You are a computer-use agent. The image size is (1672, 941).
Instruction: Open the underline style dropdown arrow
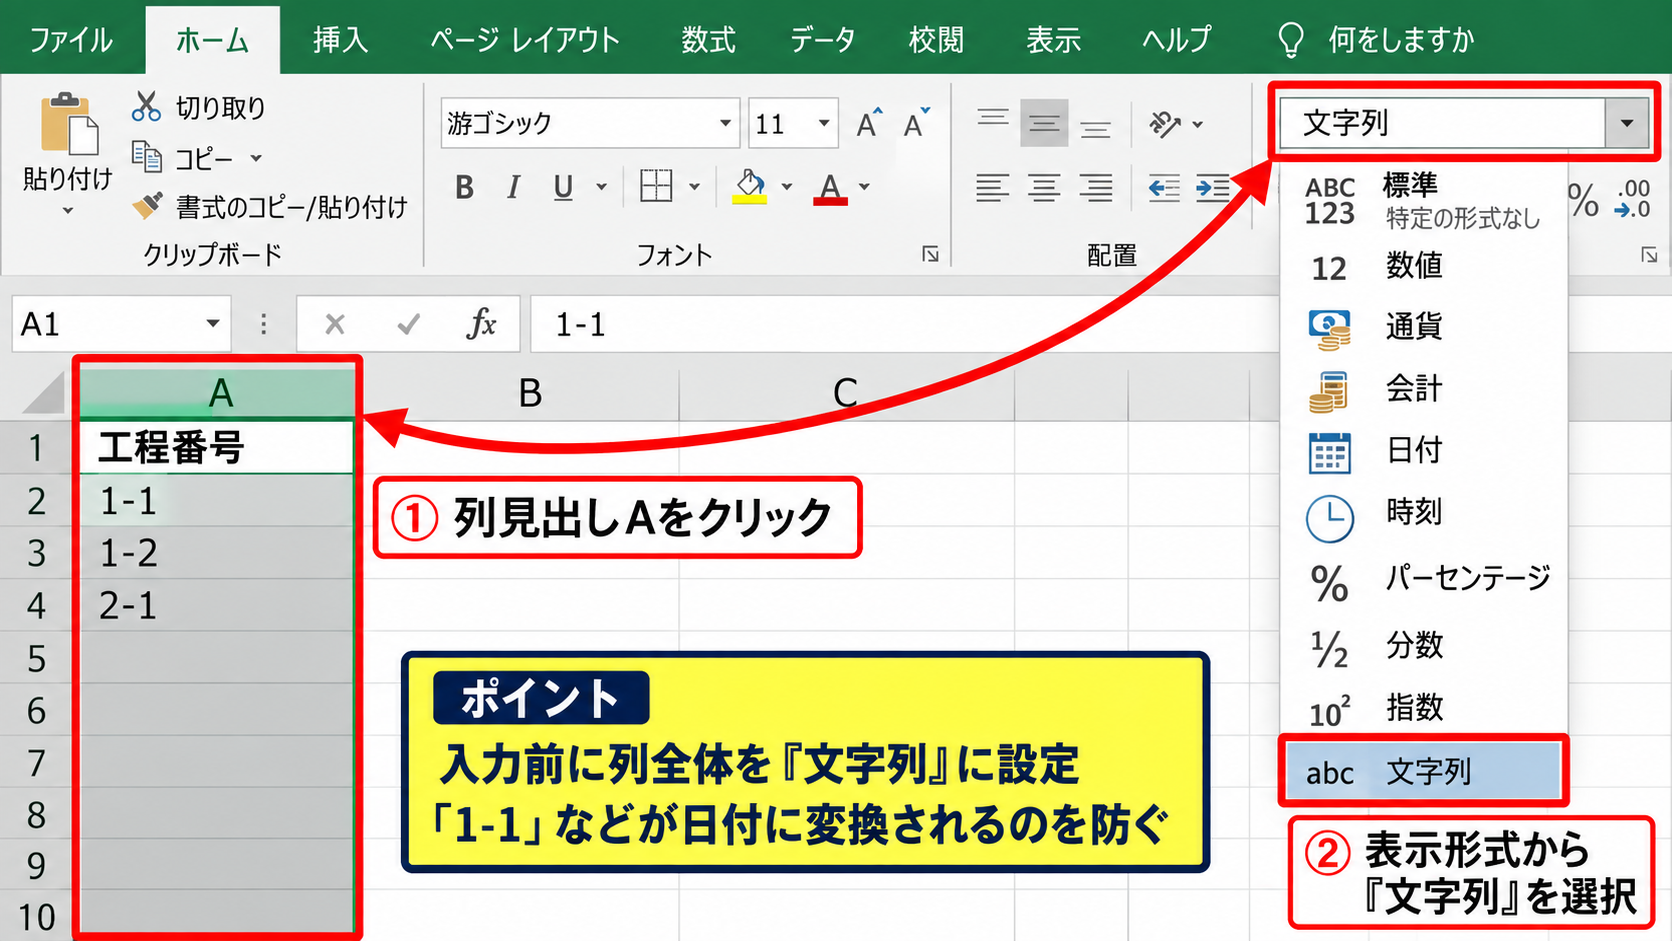tap(601, 187)
